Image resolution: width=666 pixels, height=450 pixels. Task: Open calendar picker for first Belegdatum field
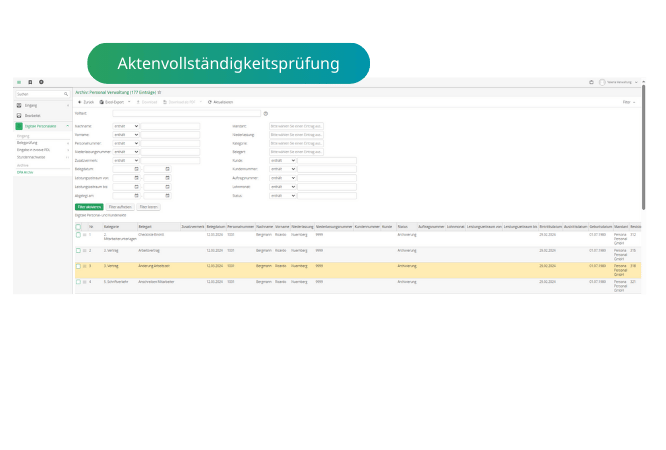[x=136, y=169]
